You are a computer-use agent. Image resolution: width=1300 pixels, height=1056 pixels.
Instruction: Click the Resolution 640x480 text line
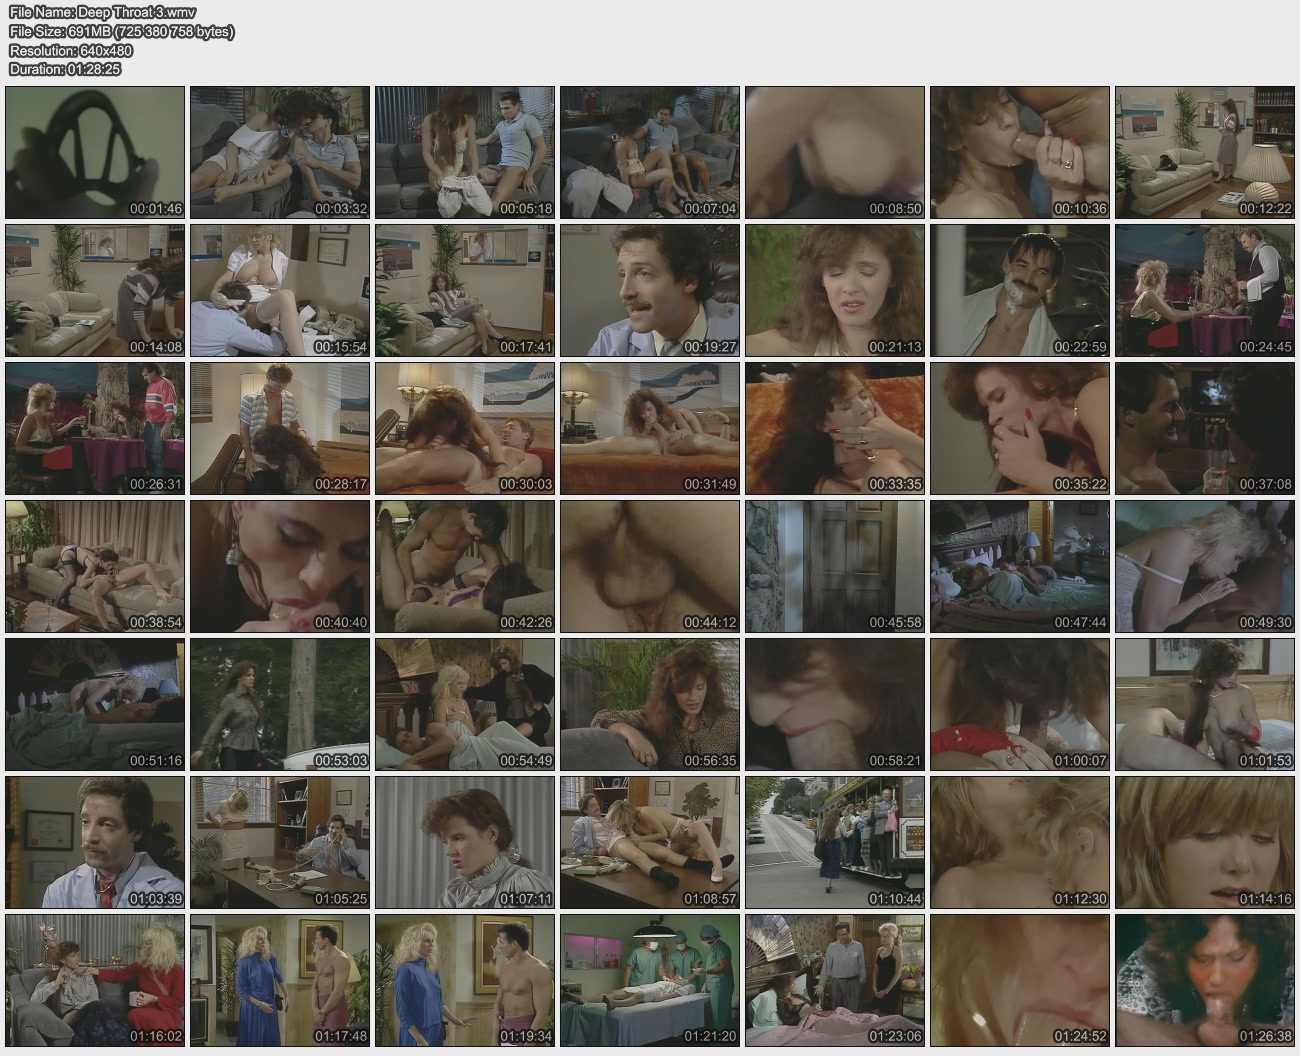(x=71, y=51)
